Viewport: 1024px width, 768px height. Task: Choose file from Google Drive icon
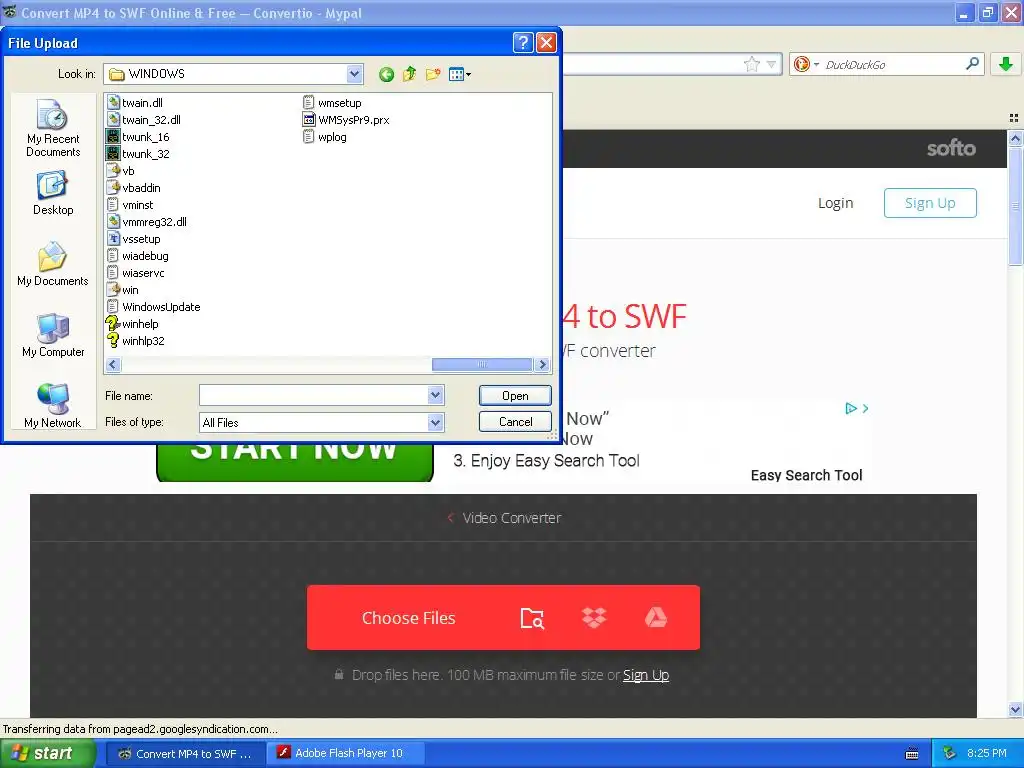click(x=656, y=618)
